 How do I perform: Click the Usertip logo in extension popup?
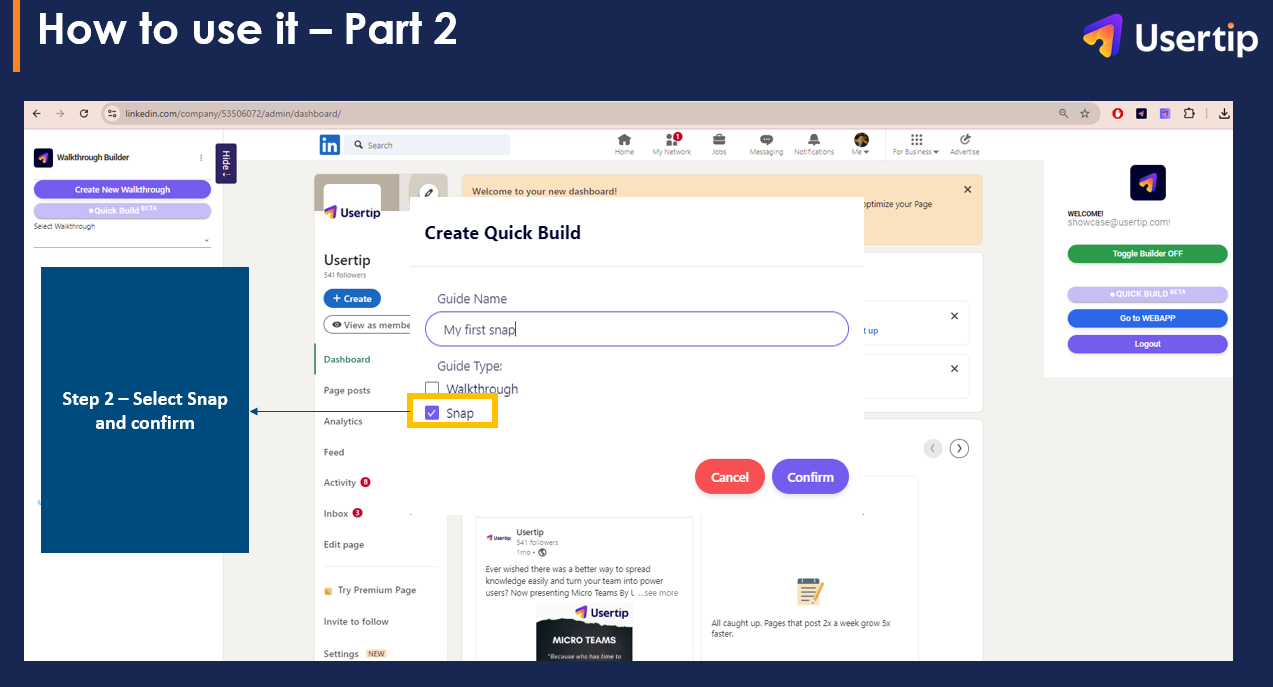click(x=1147, y=183)
